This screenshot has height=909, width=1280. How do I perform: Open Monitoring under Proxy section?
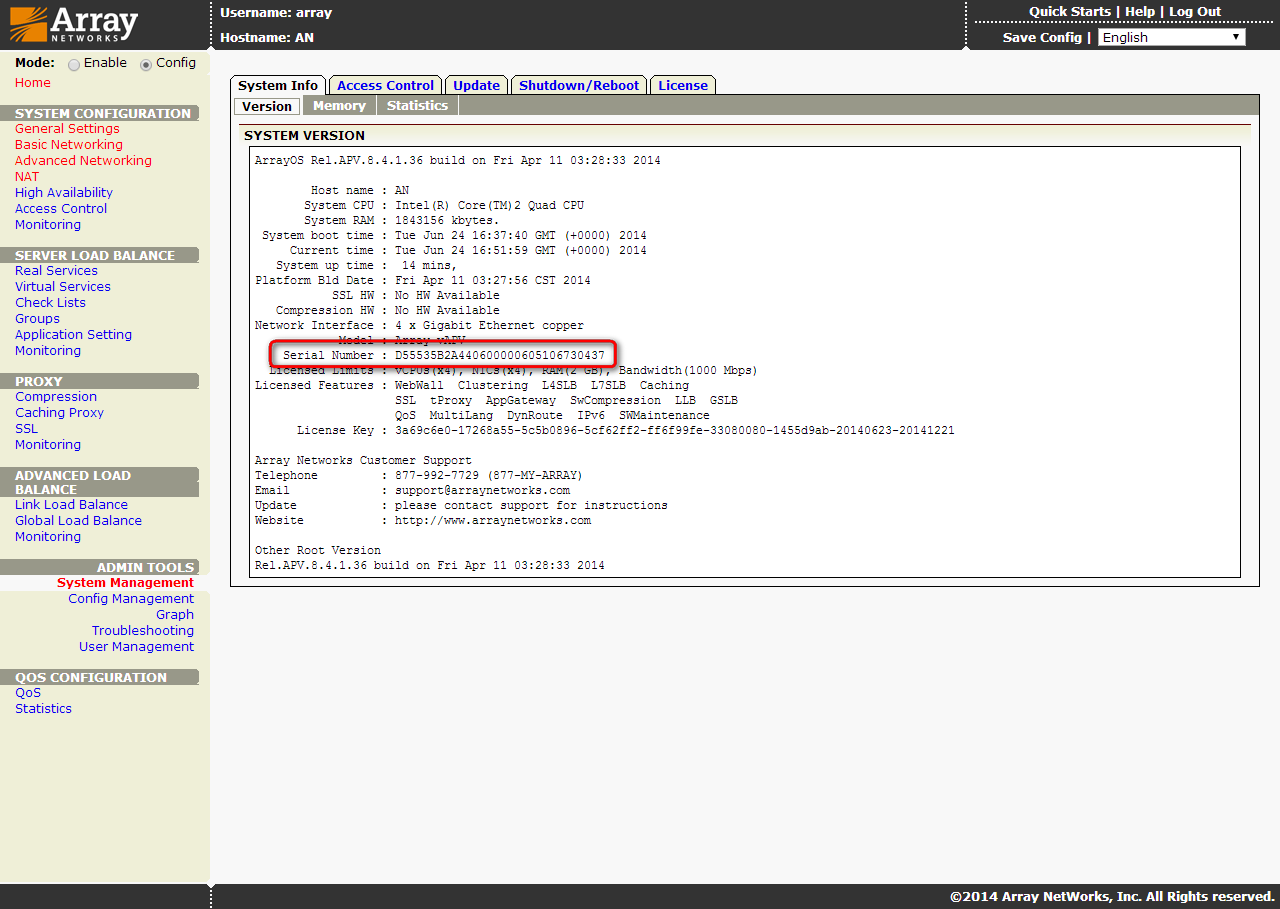click(48, 445)
